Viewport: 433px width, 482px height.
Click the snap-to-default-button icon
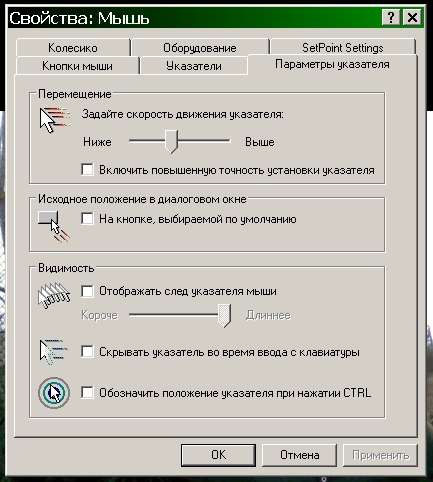tap(54, 226)
